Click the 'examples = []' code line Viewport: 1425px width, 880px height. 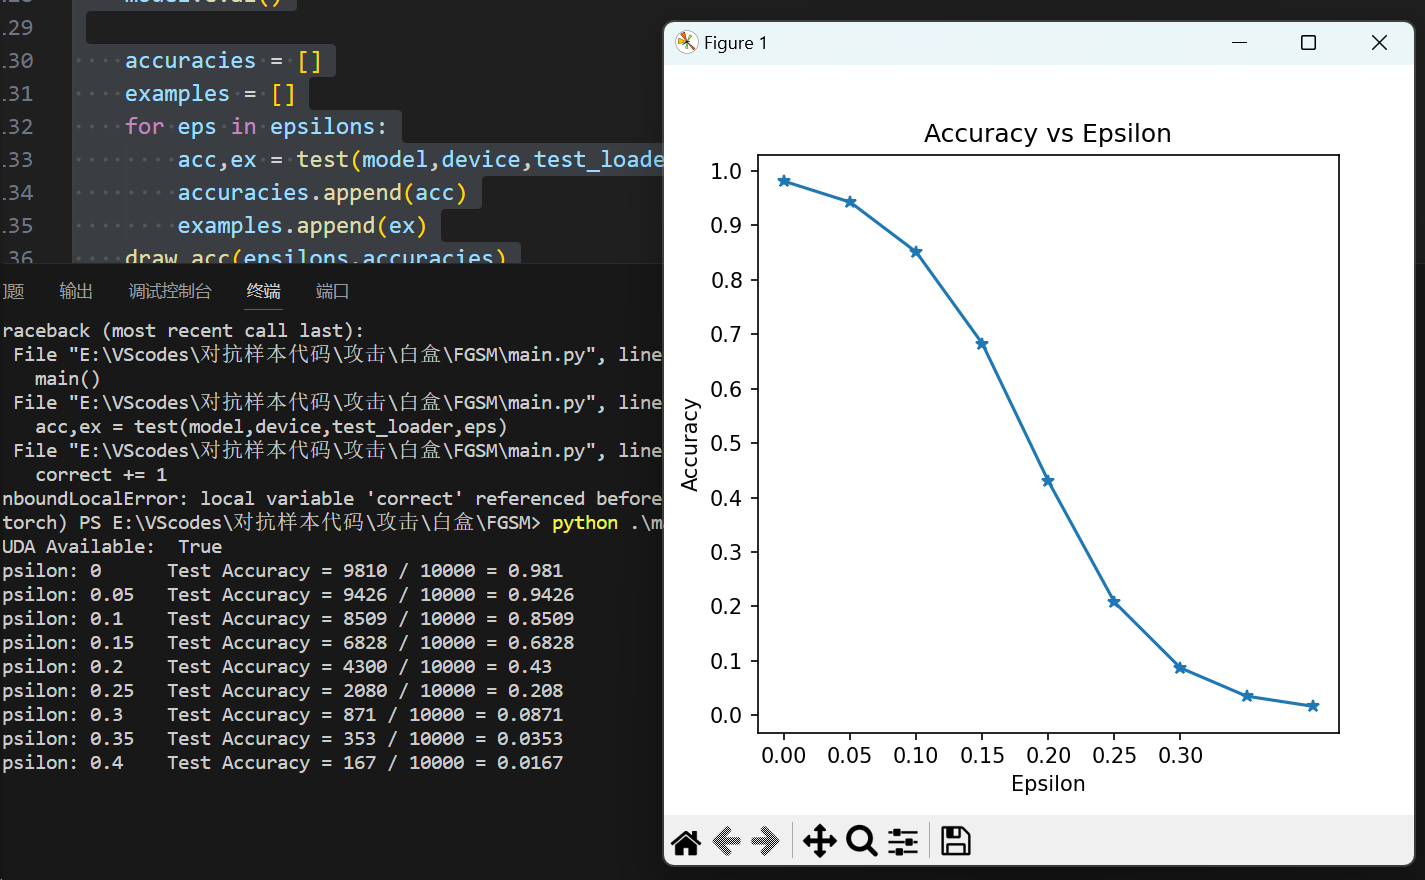point(210,94)
